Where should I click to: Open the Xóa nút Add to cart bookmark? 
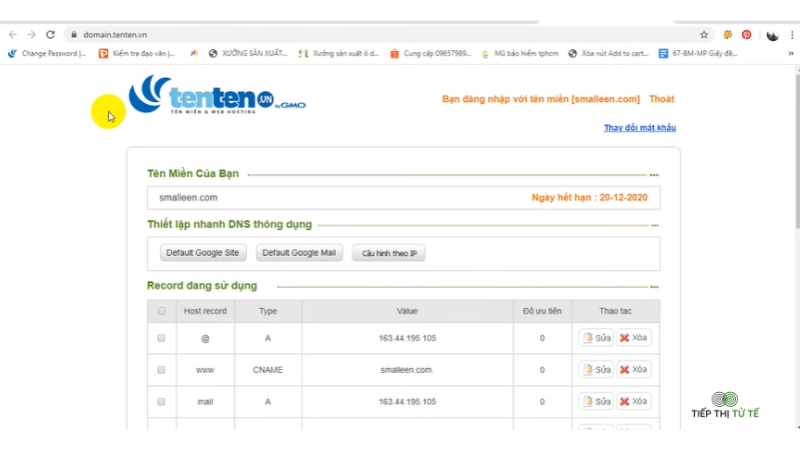608,54
